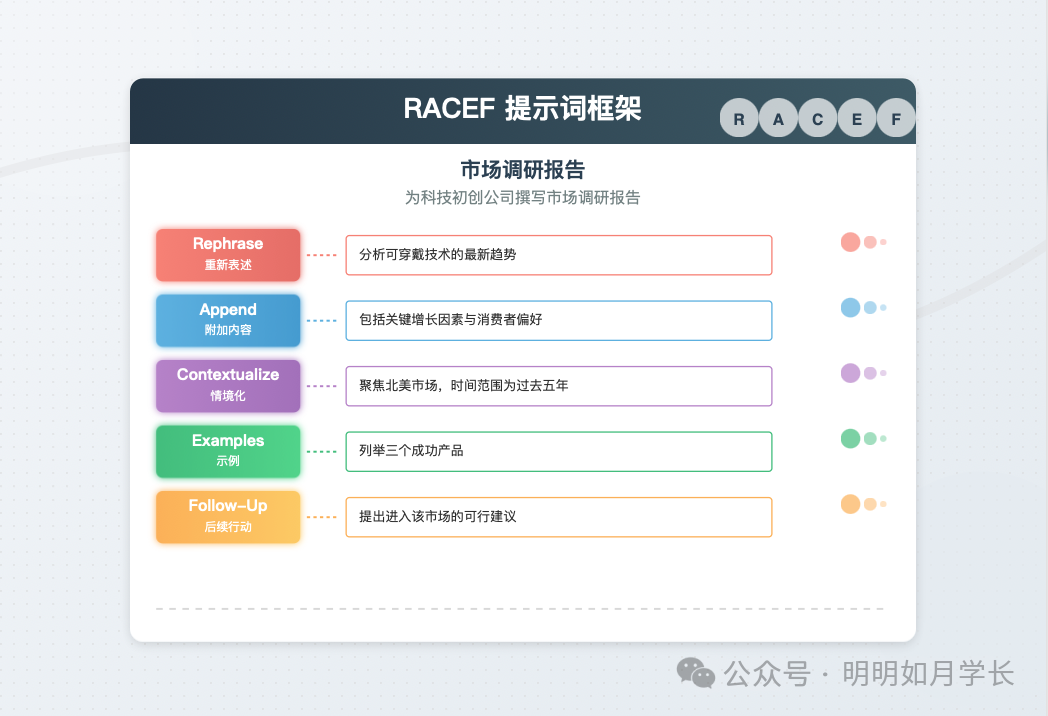
Task: Click the blue dots beside the Append row
Action: point(864,308)
